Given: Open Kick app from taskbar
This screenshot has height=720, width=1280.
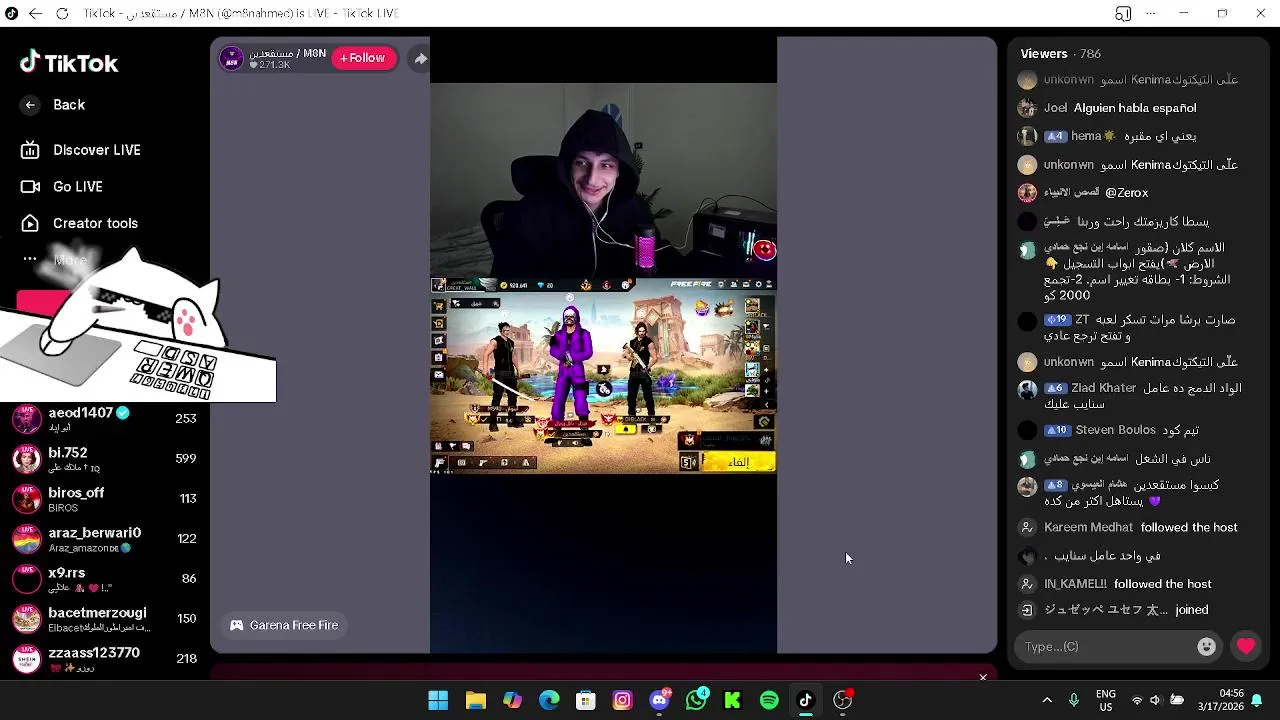Looking at the screenshot, I should click(733, 700).
